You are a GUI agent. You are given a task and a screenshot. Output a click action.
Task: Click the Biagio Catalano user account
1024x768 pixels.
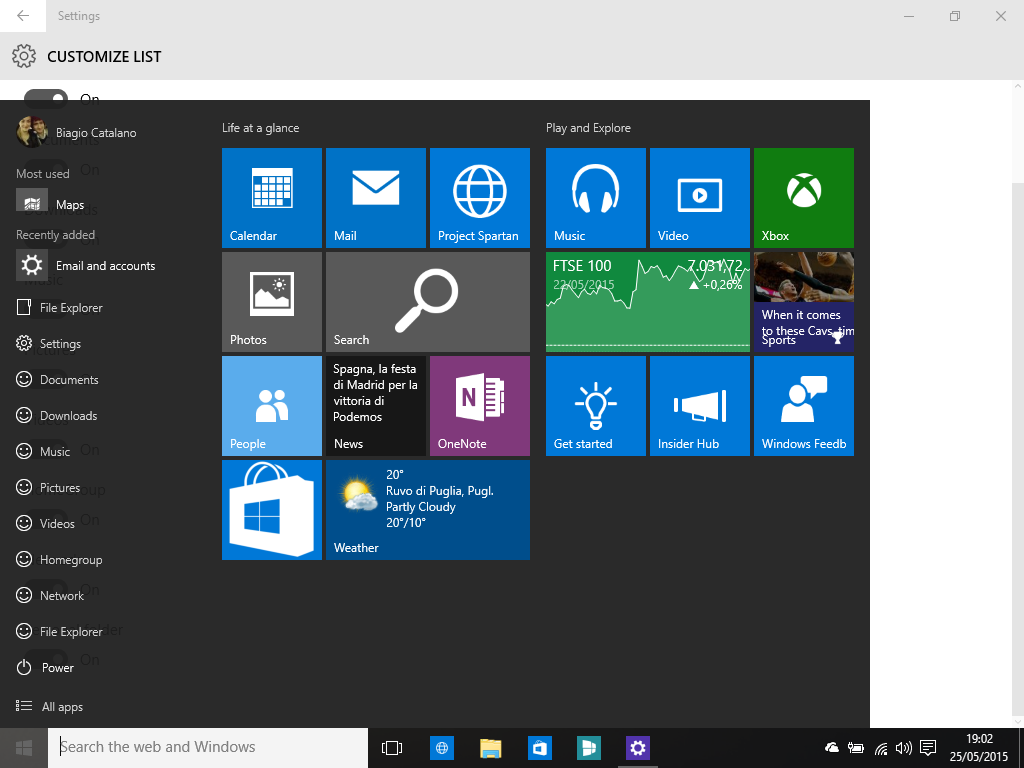point(76,133)
